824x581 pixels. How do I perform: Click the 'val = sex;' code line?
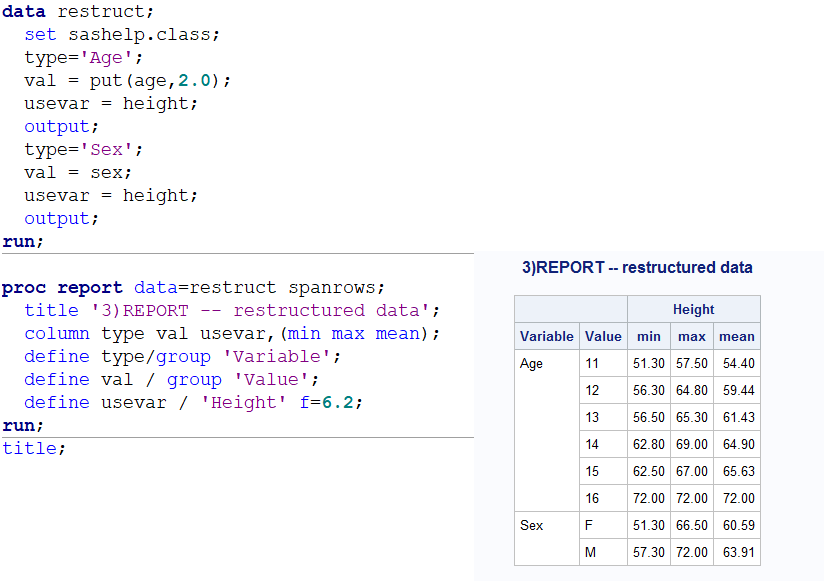tap(78, 172)
